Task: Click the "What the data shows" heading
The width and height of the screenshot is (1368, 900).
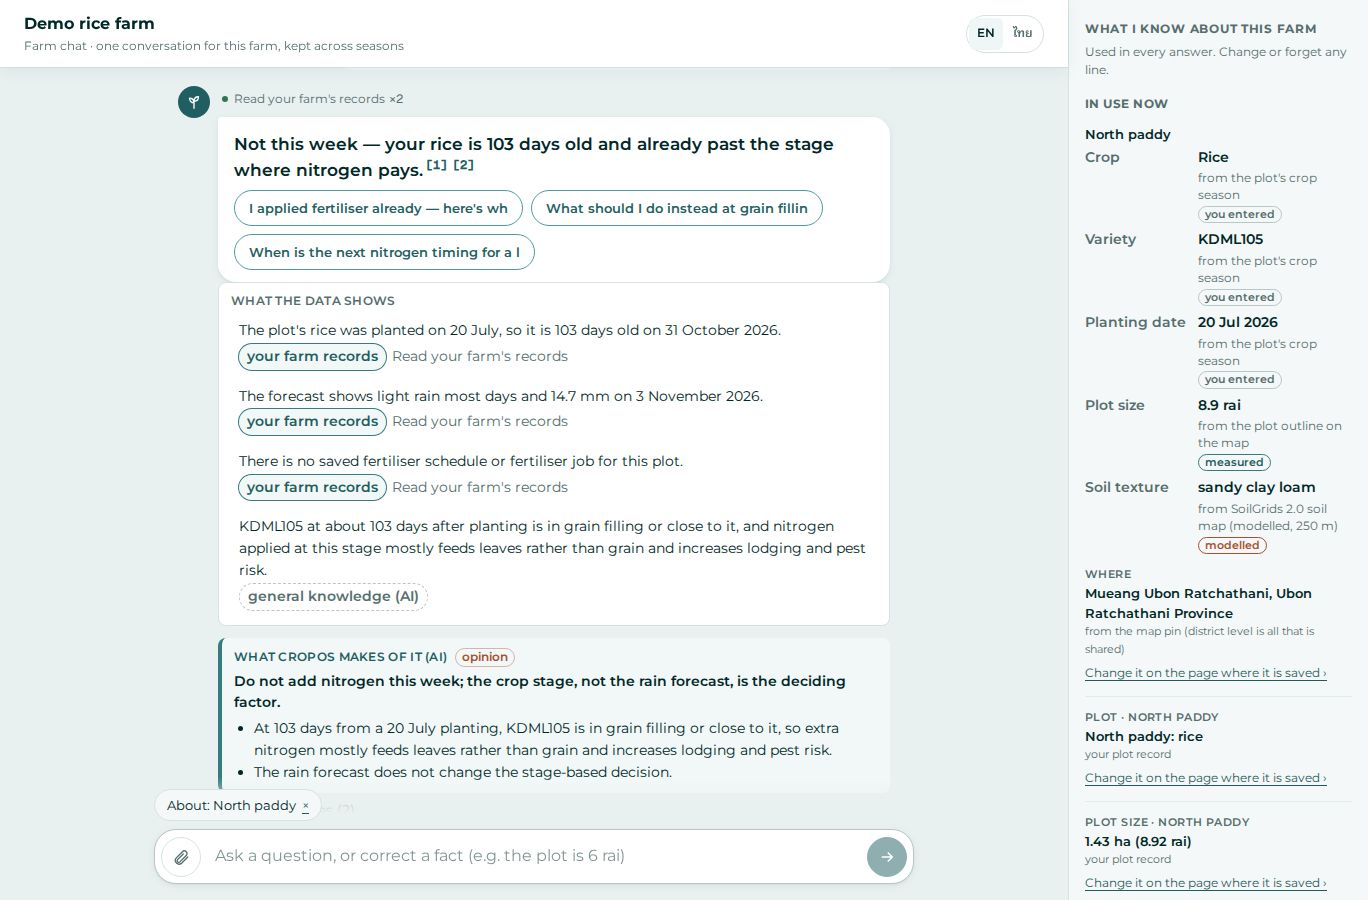Action: pyautogui.click(x=313, y=301)
